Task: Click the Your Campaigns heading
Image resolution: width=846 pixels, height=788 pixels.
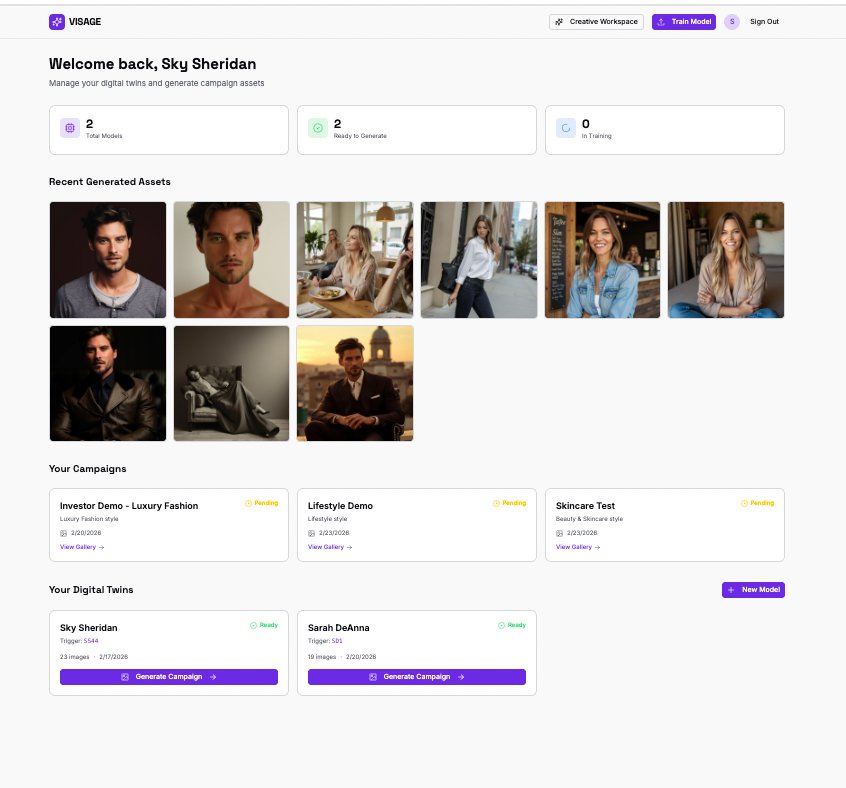Action: (x=87, y=469)
